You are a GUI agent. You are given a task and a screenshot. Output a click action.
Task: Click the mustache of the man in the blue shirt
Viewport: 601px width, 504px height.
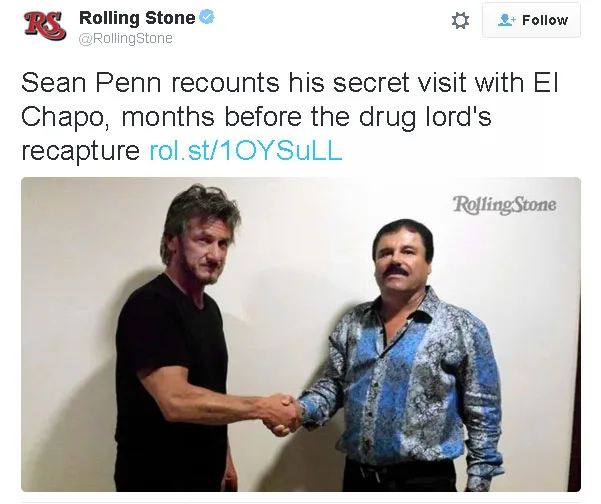(397, 271)
